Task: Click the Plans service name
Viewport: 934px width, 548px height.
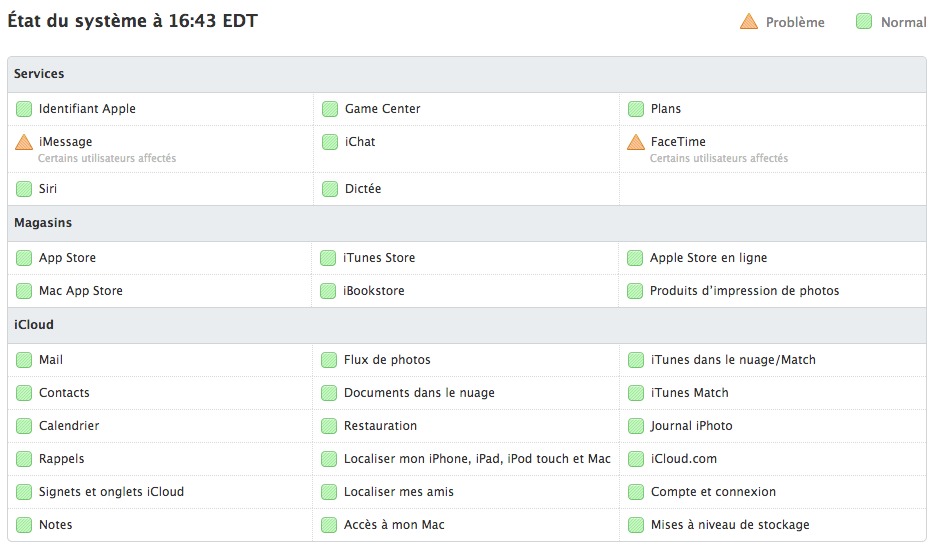Action: (665, 109)
